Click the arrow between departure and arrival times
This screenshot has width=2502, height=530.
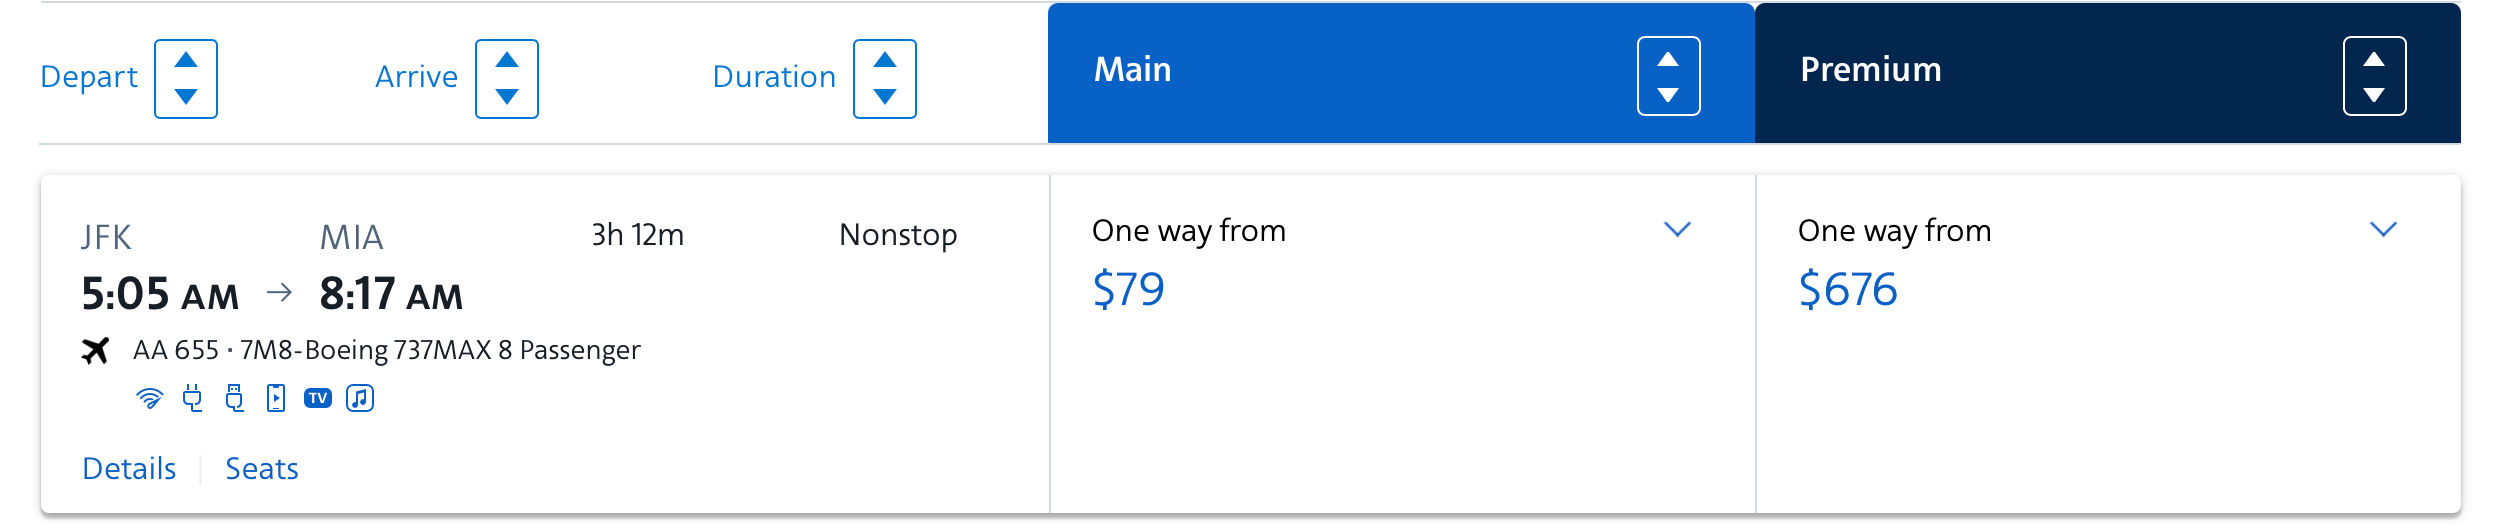click(280, 293)
